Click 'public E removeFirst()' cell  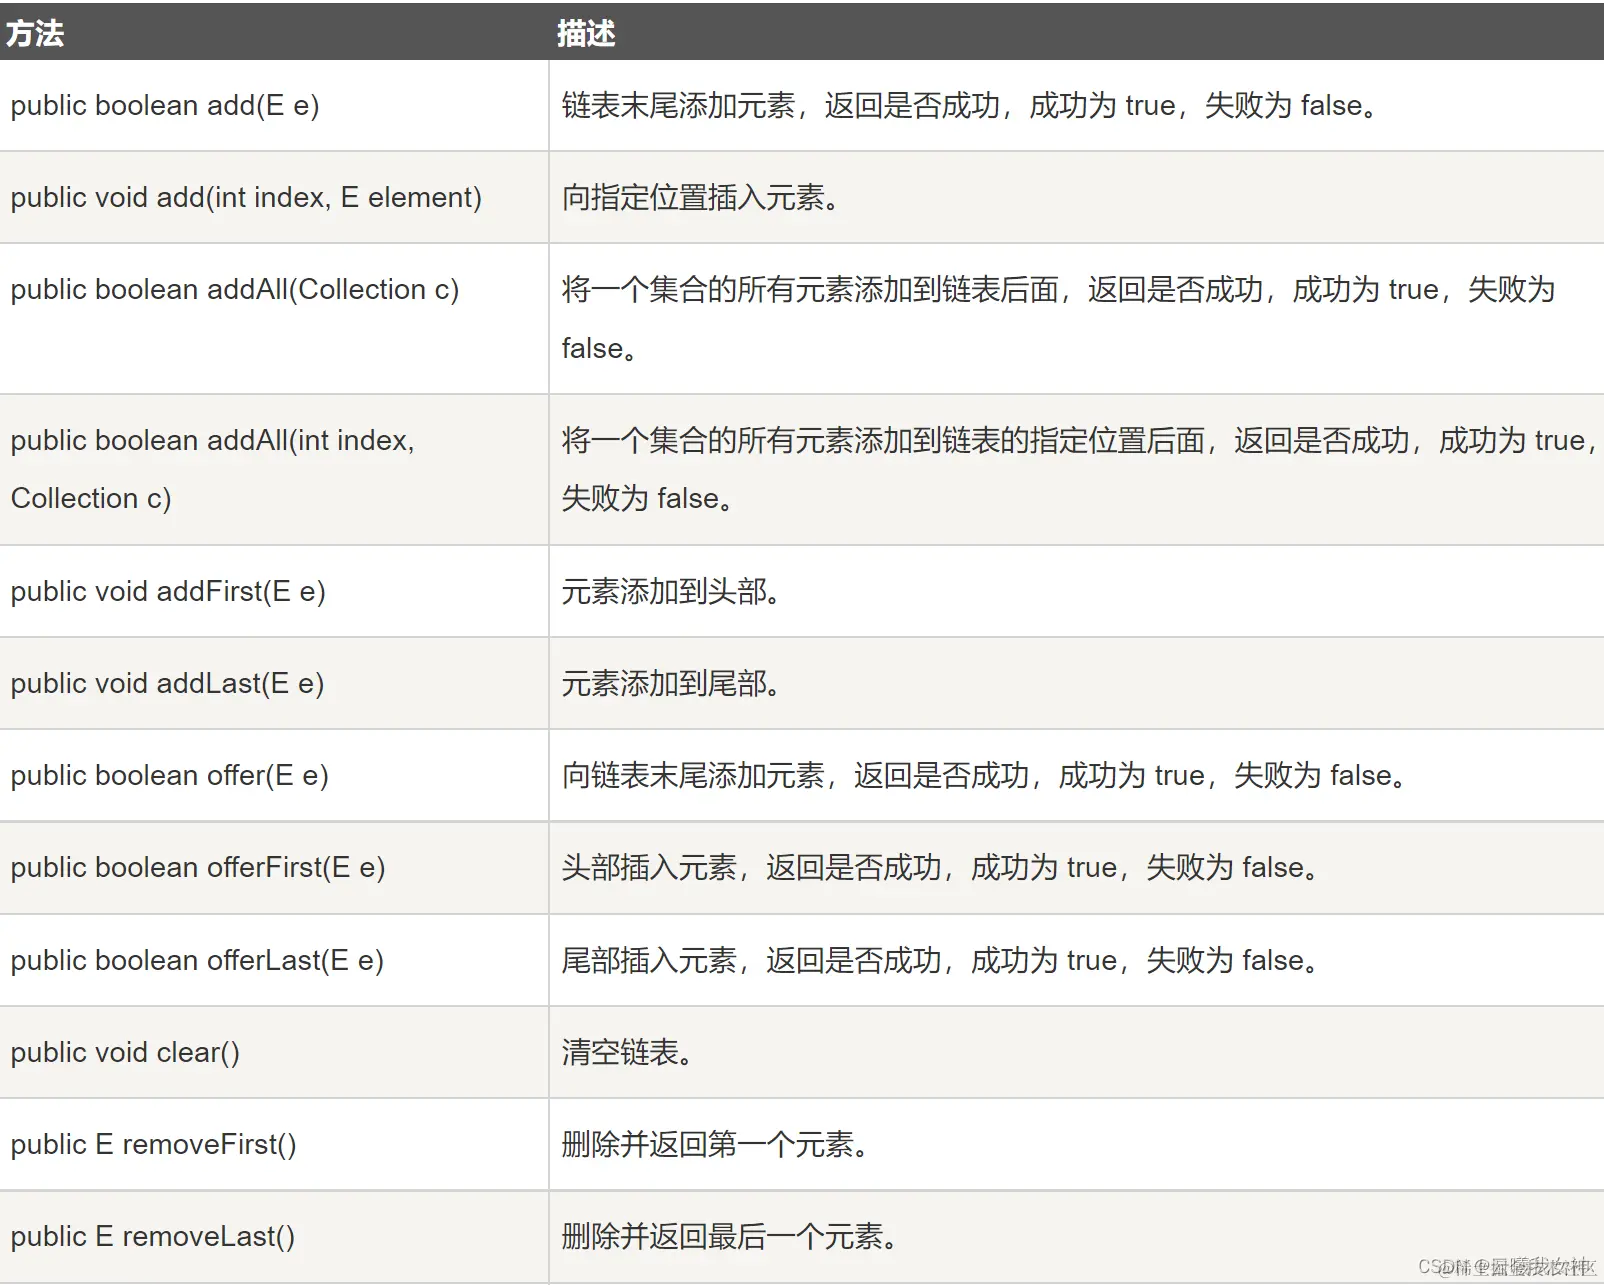coord(153,1144)
